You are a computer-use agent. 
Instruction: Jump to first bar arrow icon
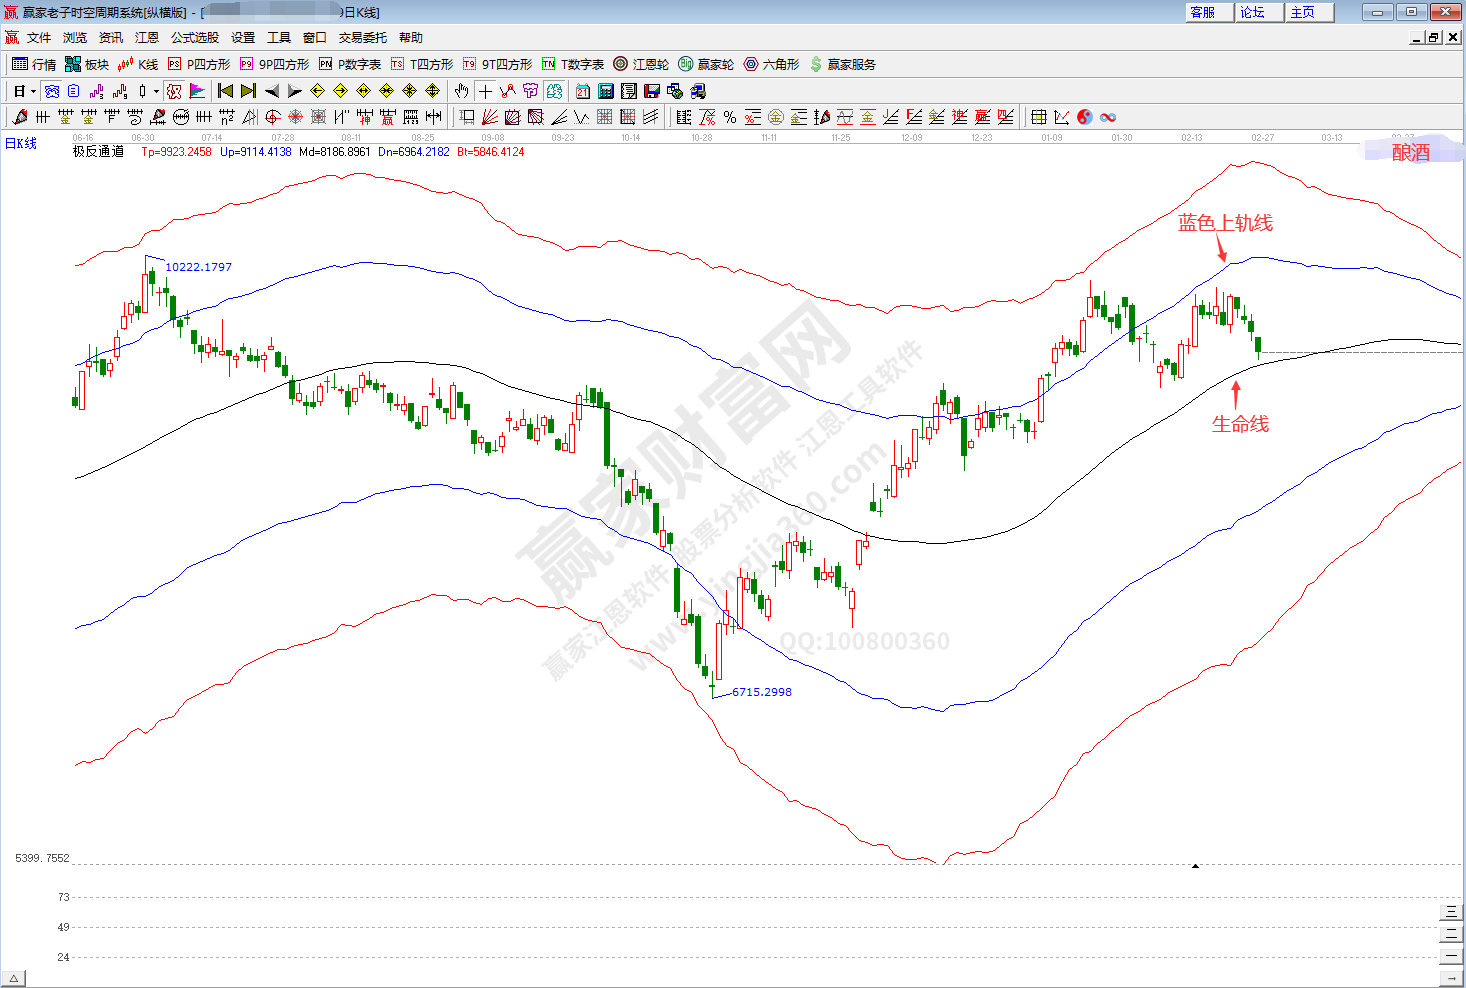click(x=225, y=91)
